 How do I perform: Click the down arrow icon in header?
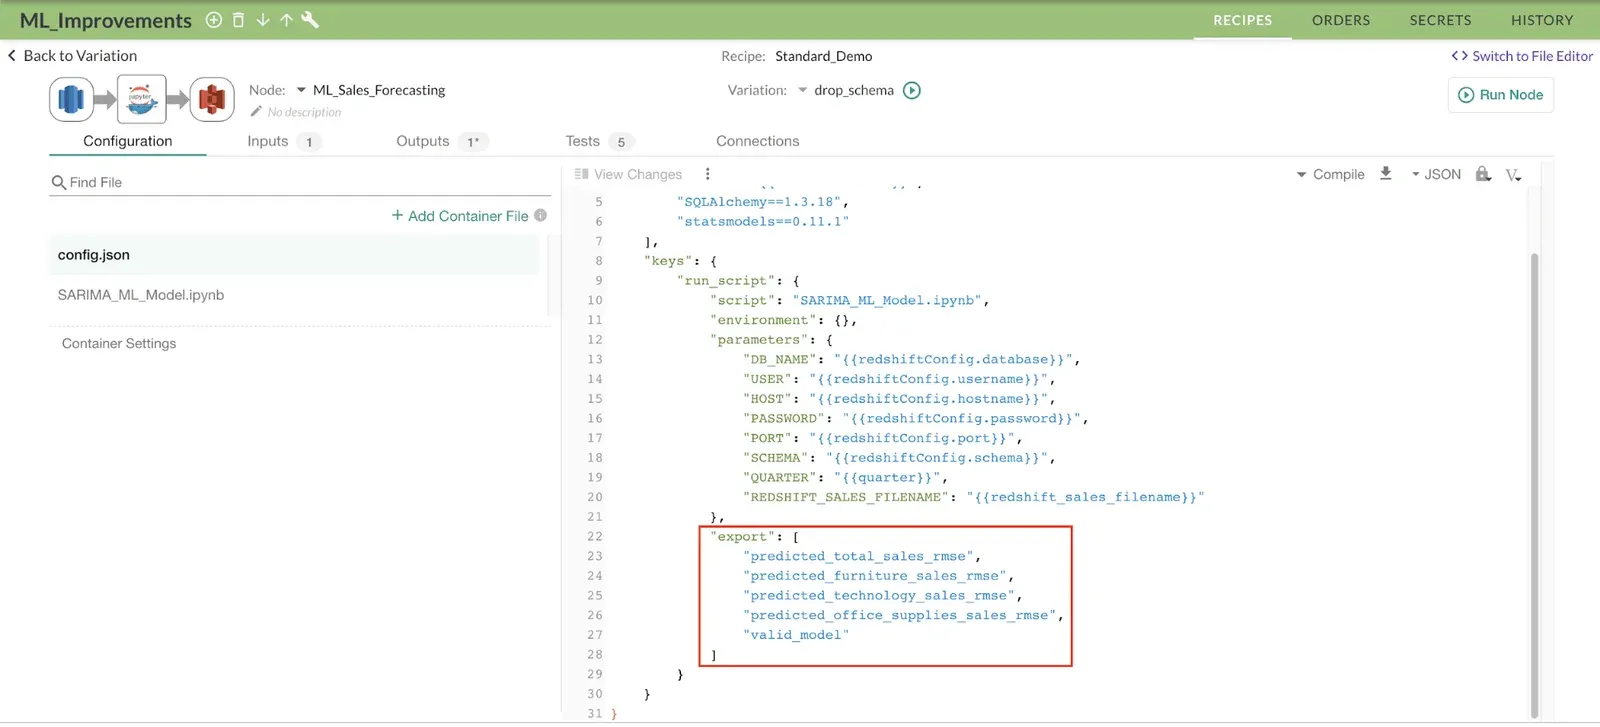tap(262, 20)
